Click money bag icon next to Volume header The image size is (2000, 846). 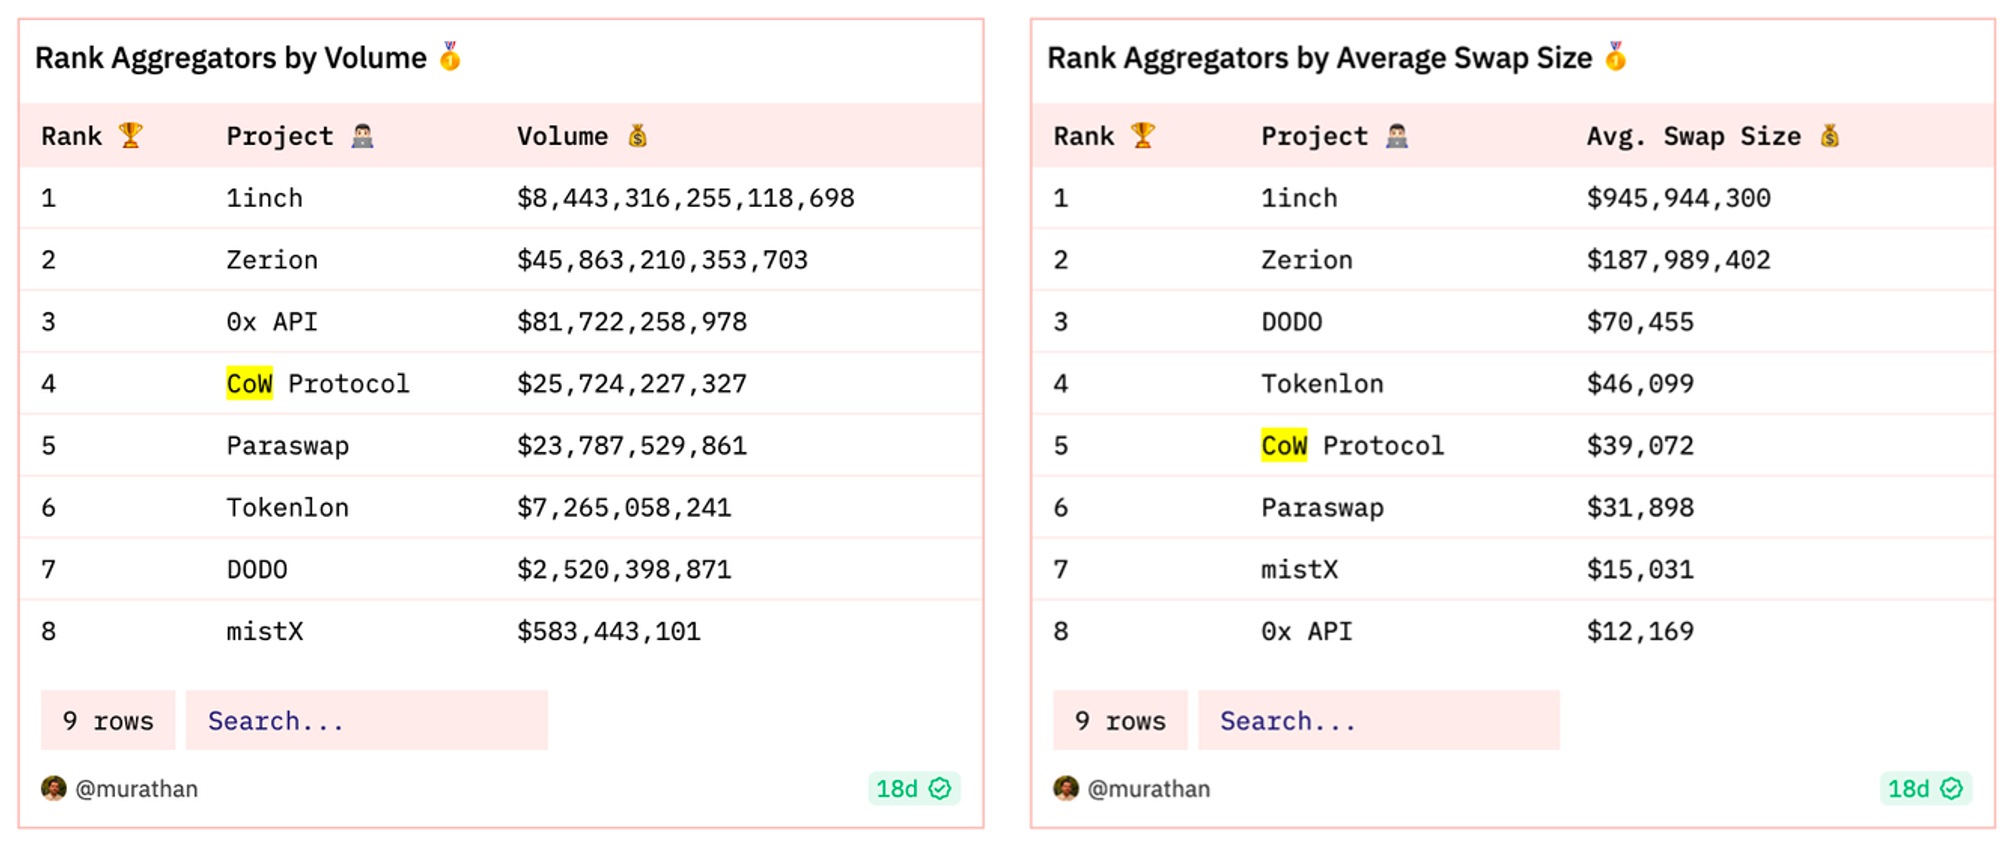pos(637,136)
